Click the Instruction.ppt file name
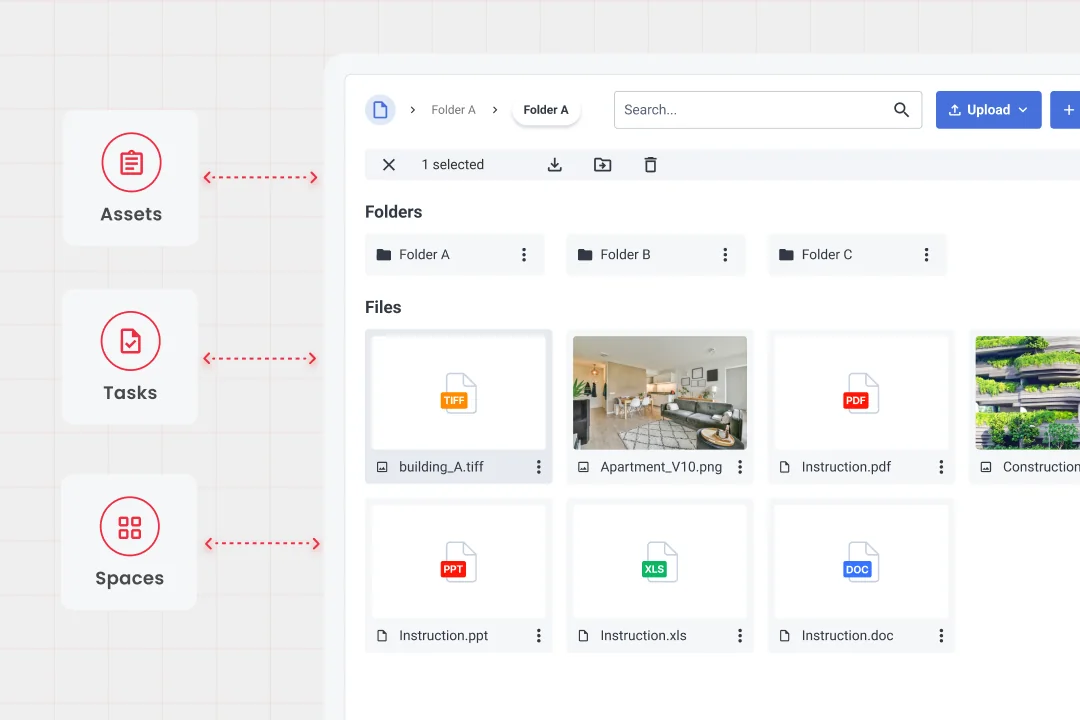The height and width of the screenshot is (720, 1080). tap(444, 636)
